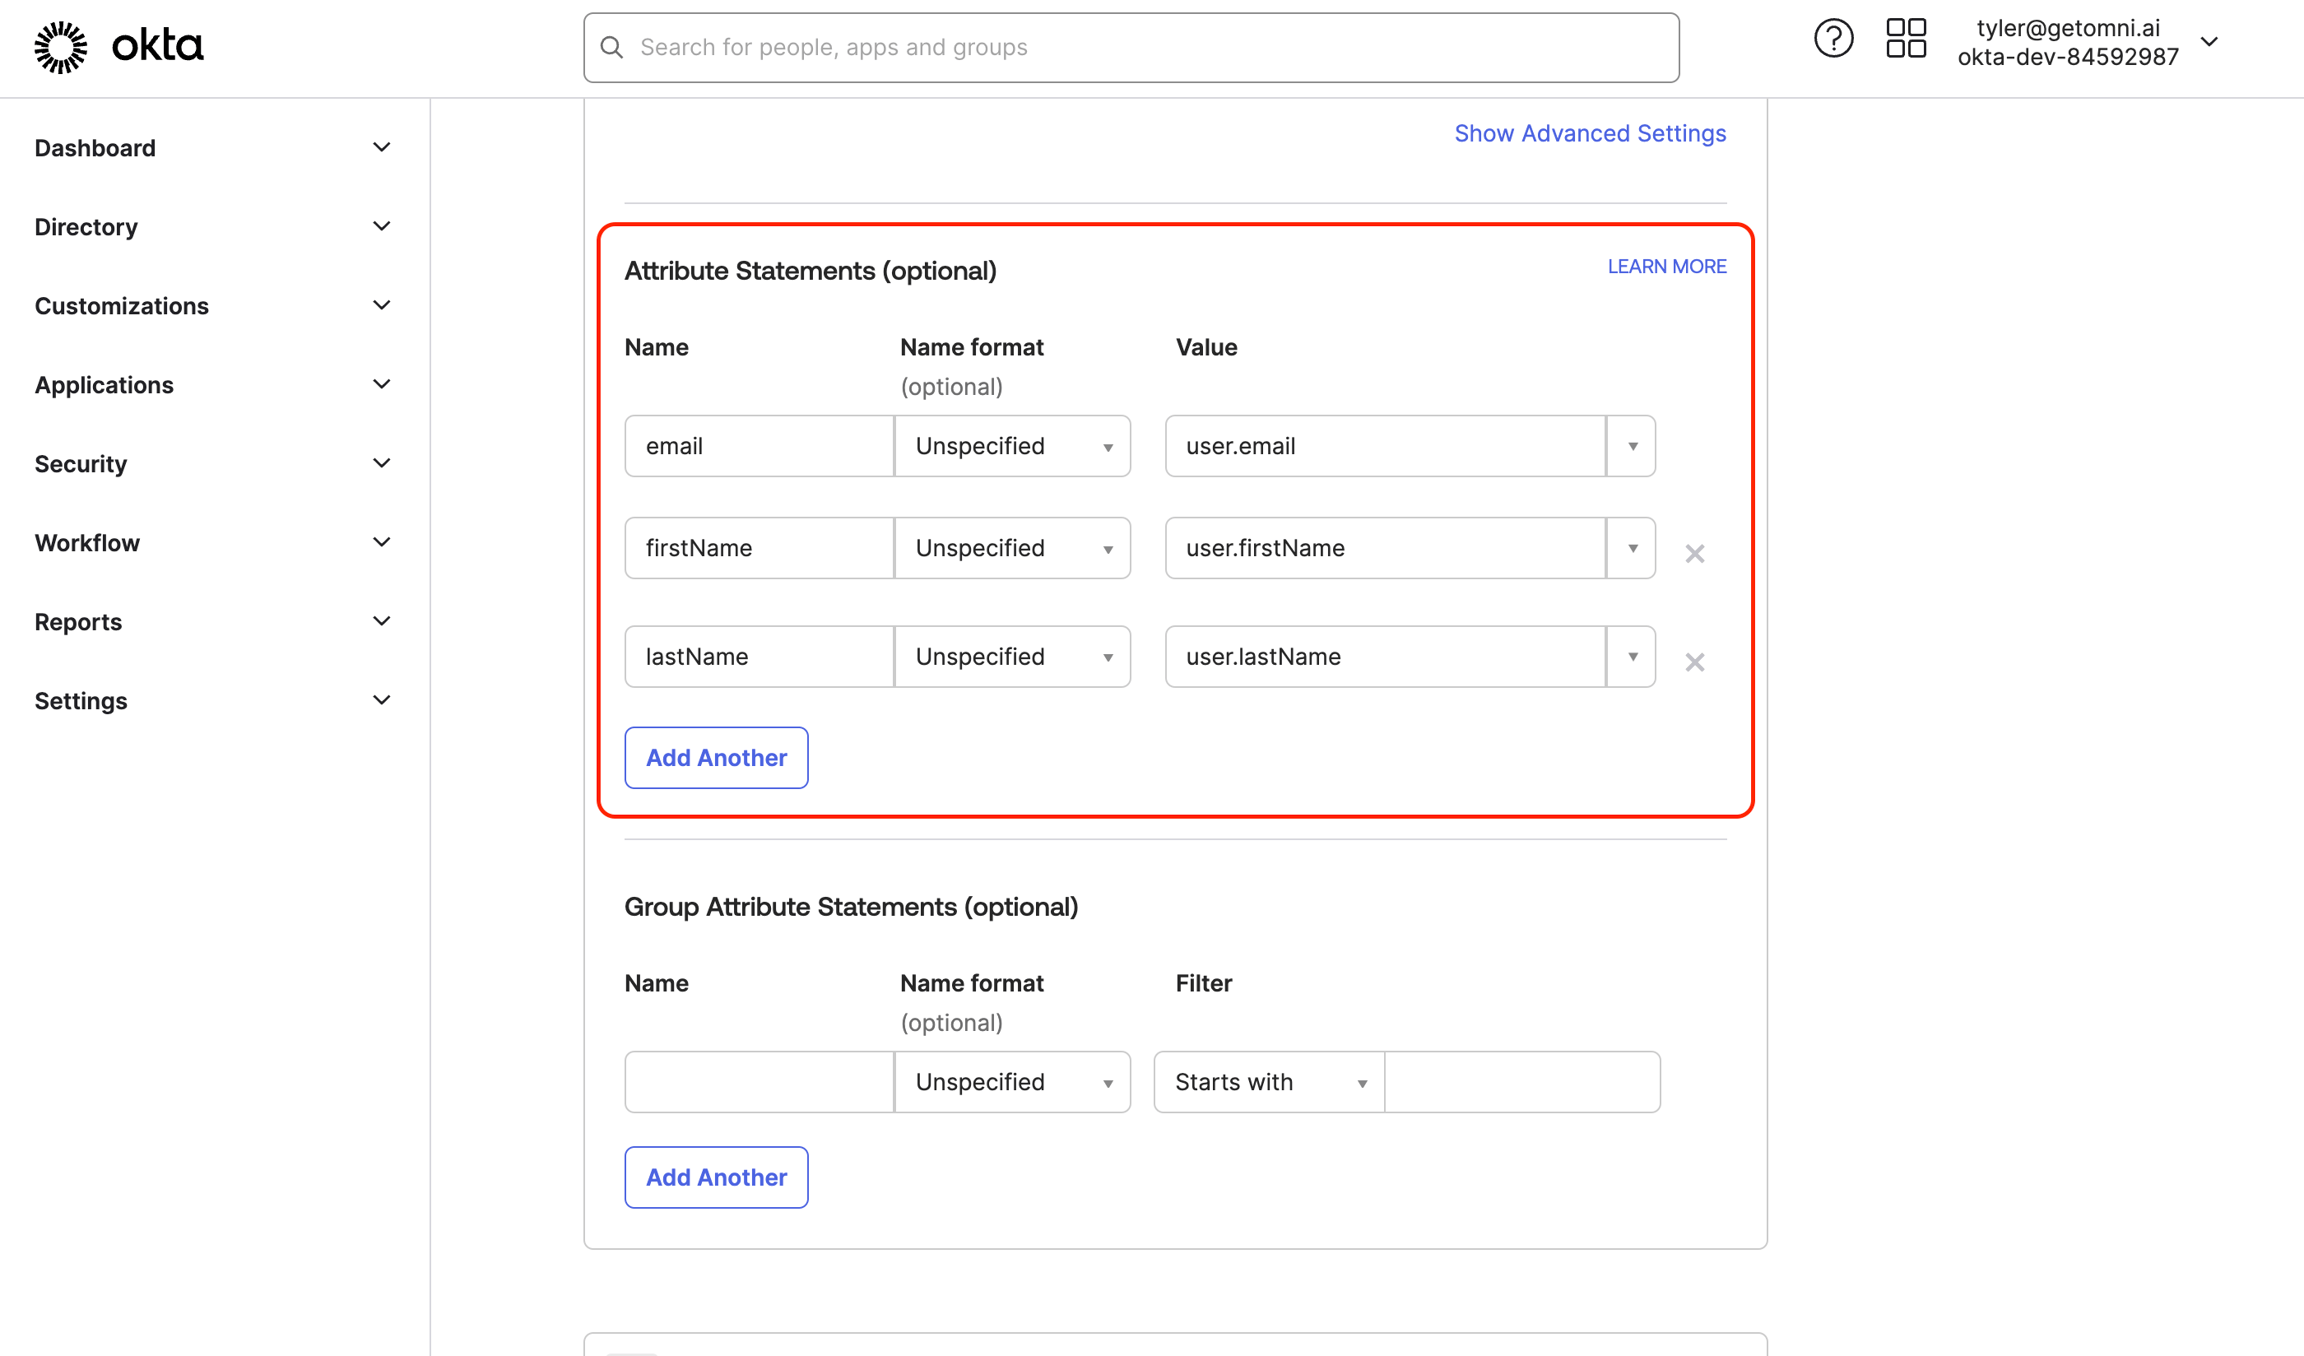Open the account menu for tyler@getomni.ai
This screenshot has height=1356, width=2304.
pyautogui.click(x=2209, y=42)
